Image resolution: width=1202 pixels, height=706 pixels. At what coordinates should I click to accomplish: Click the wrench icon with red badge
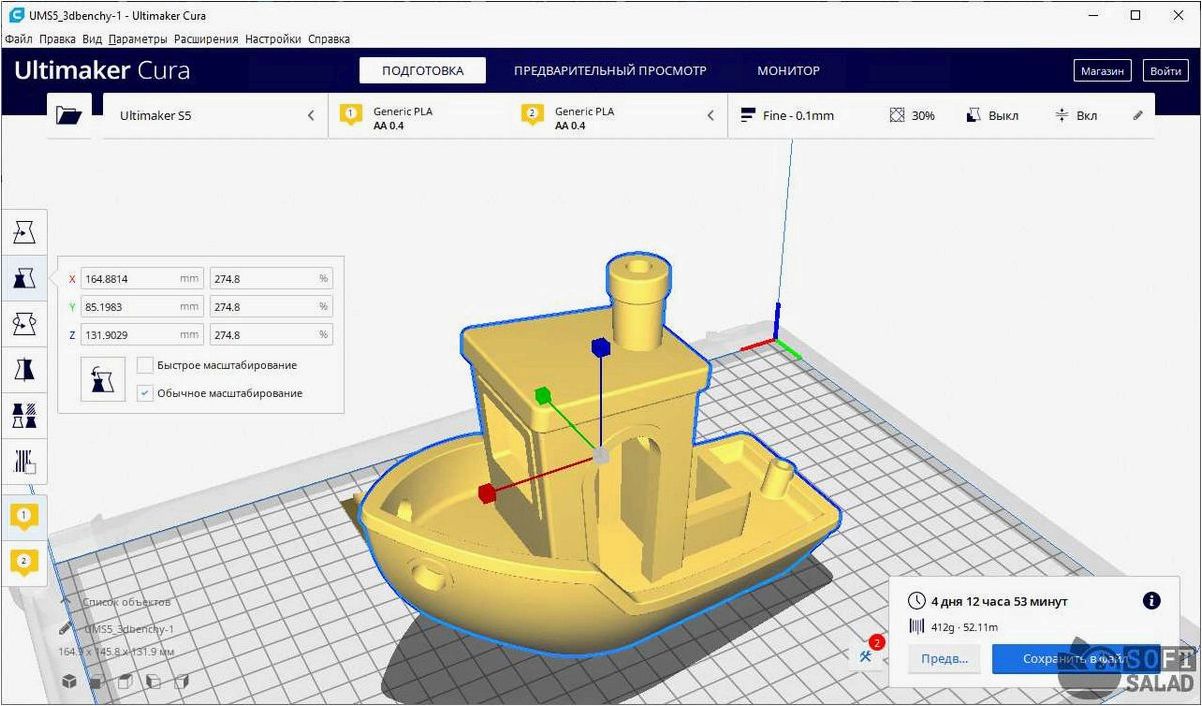(866, 656)
